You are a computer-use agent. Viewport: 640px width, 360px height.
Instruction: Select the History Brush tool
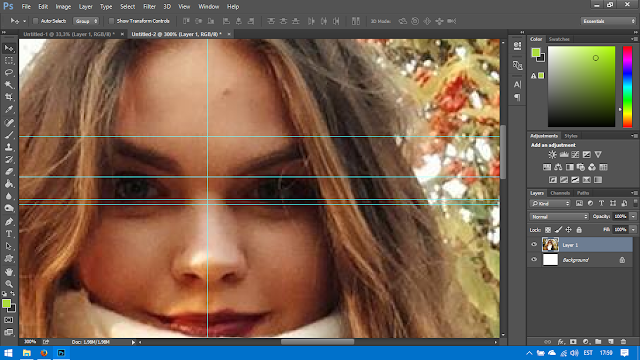(x=9, y=159)
